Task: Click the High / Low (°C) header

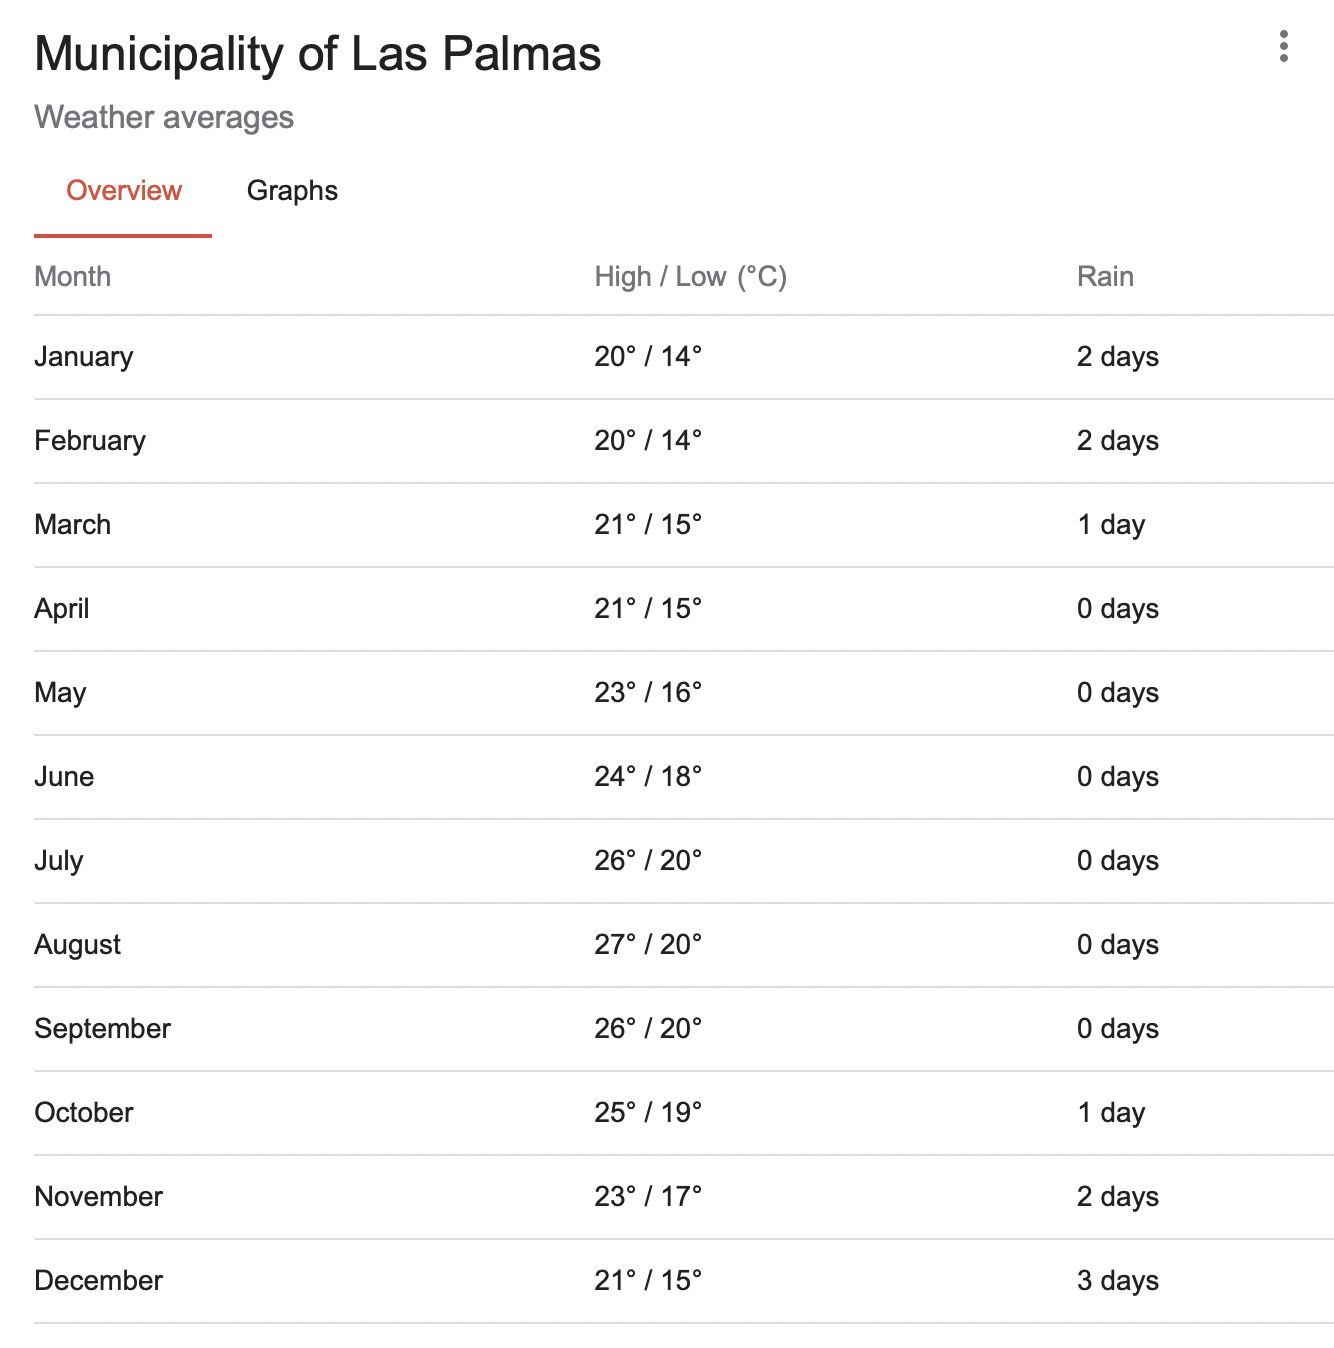Action: click(691, 277)
